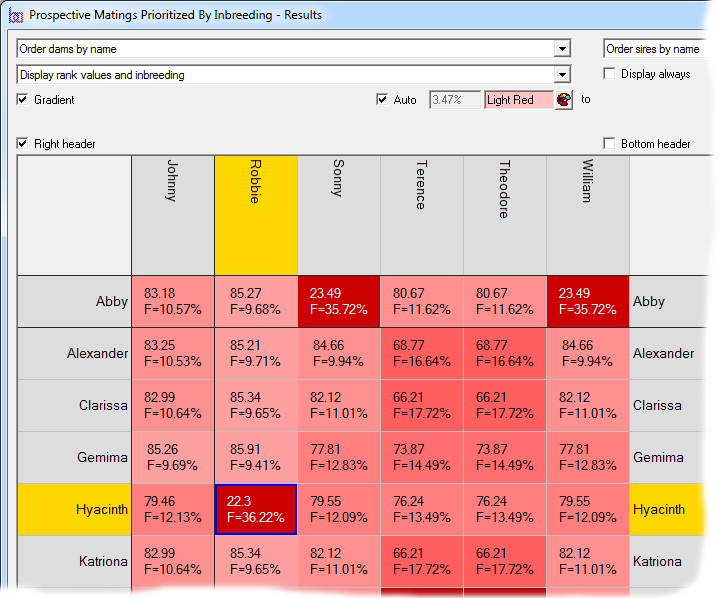The height and width of the screenshot is (598, 719).
Task: Click the application icon in title bar
Action: coord(16,16)
